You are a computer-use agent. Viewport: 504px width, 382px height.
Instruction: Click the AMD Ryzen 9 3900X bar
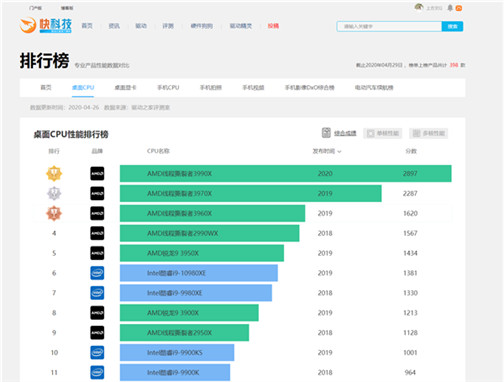click(x=189, y=313)
